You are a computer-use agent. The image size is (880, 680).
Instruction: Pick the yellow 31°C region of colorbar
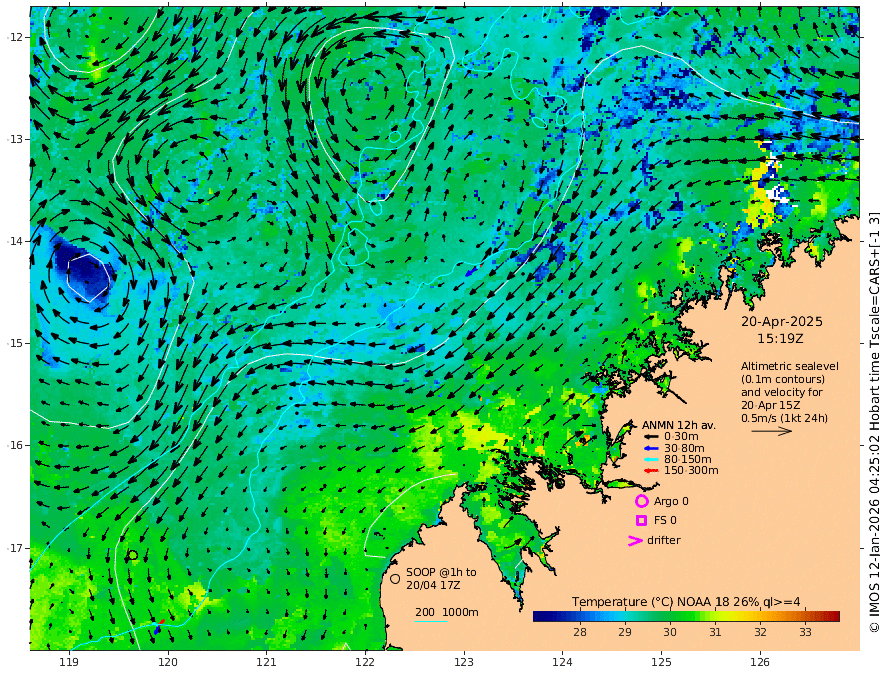pos(716,616)
